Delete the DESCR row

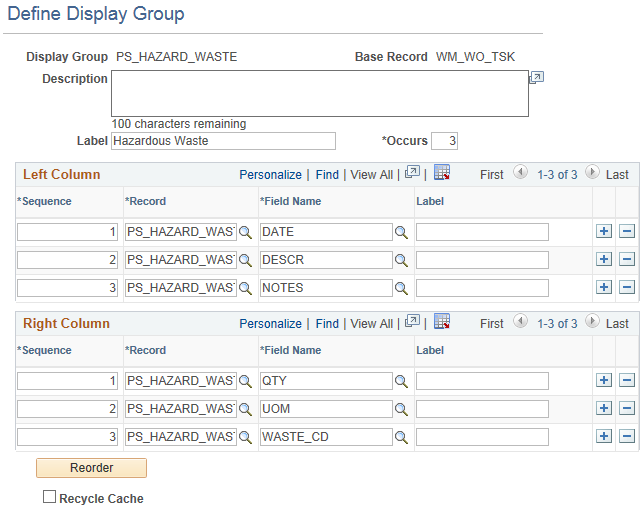click(x=627, y=259)
